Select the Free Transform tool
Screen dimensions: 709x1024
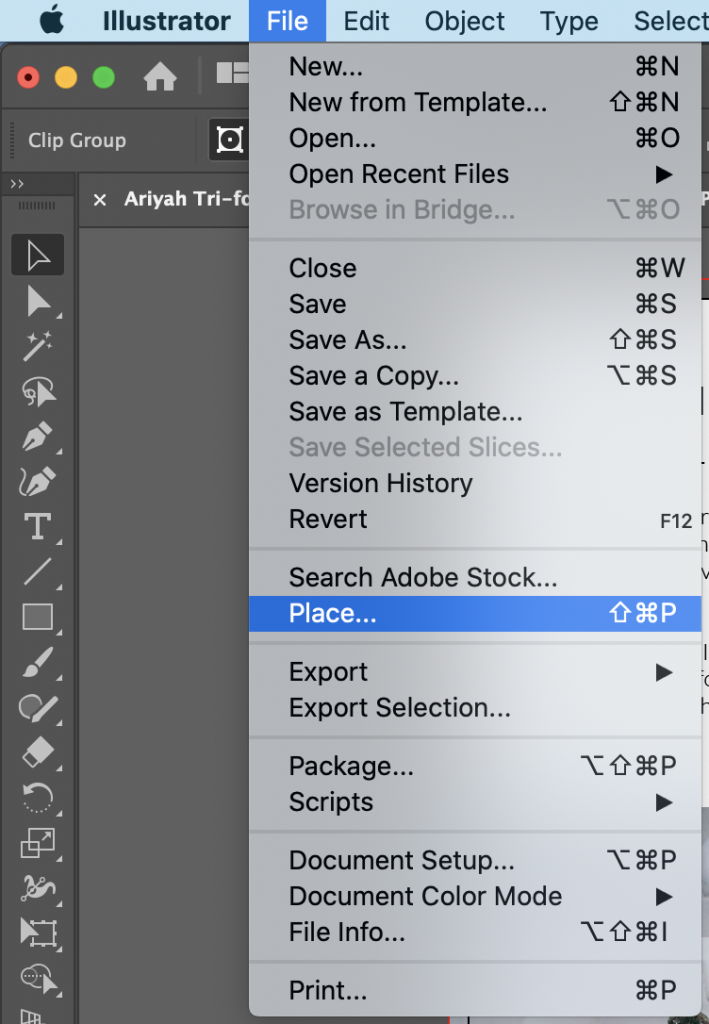[38, 933]
